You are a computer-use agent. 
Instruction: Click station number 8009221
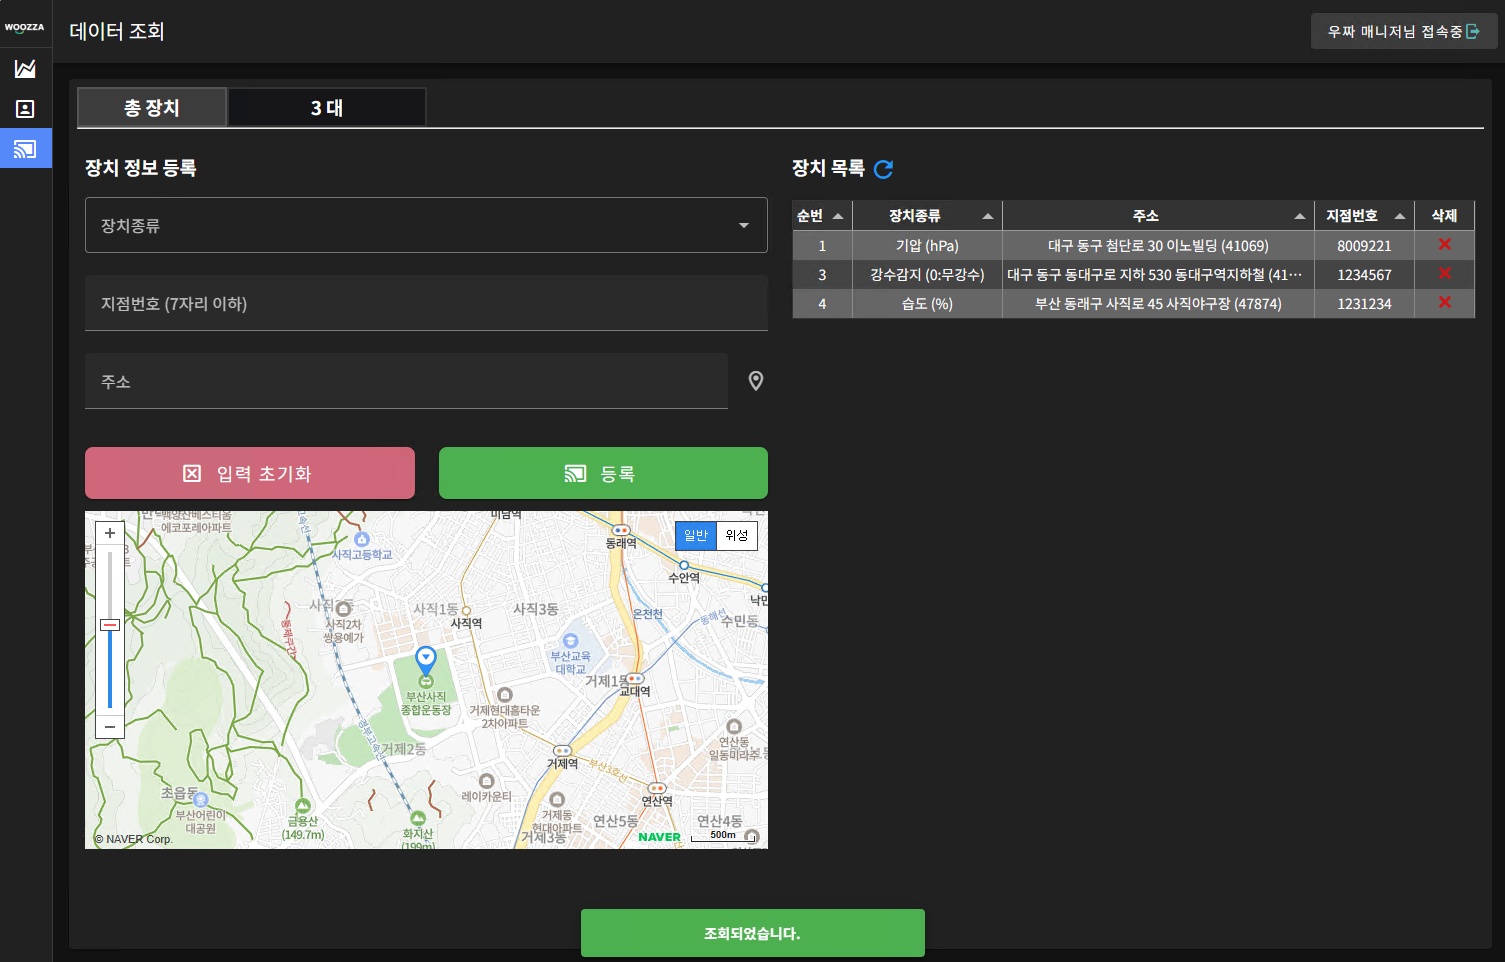pyautogui.click(x=1364, y=246)
